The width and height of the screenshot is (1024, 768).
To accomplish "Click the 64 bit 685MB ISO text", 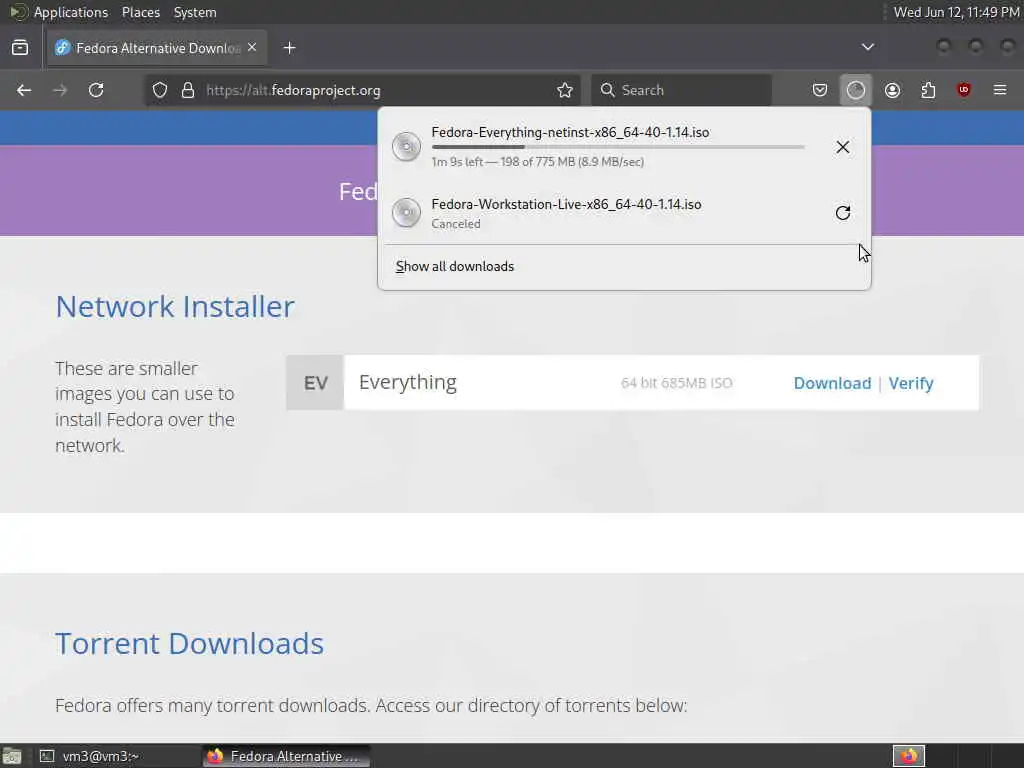I will 677,383.
